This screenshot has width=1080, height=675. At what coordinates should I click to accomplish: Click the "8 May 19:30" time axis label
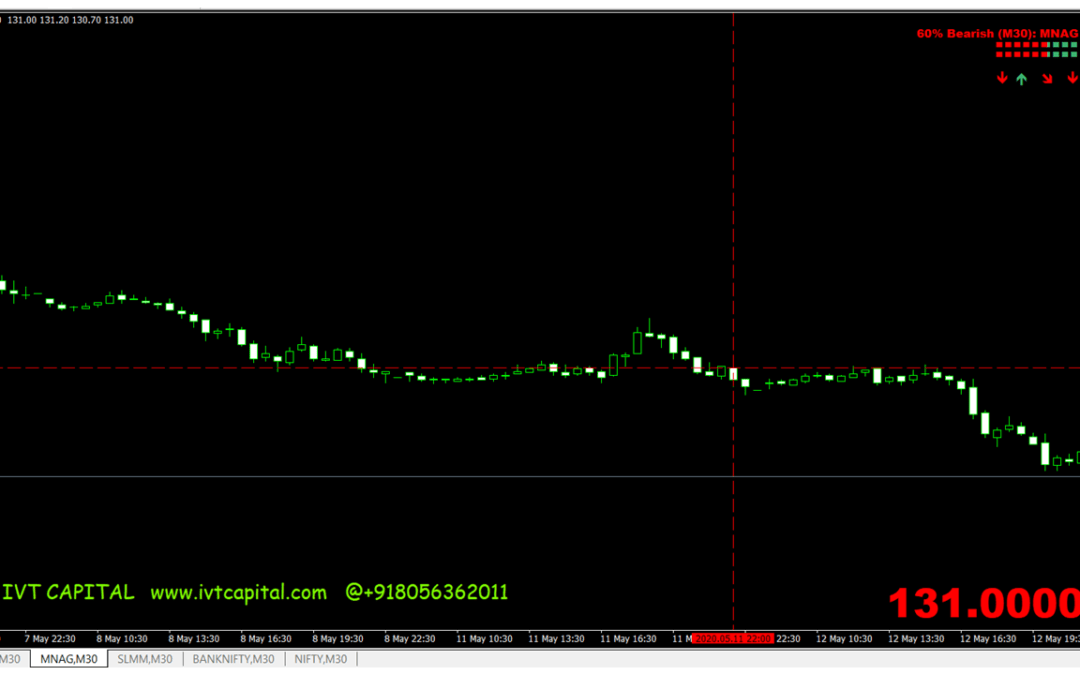coord(338,638)
